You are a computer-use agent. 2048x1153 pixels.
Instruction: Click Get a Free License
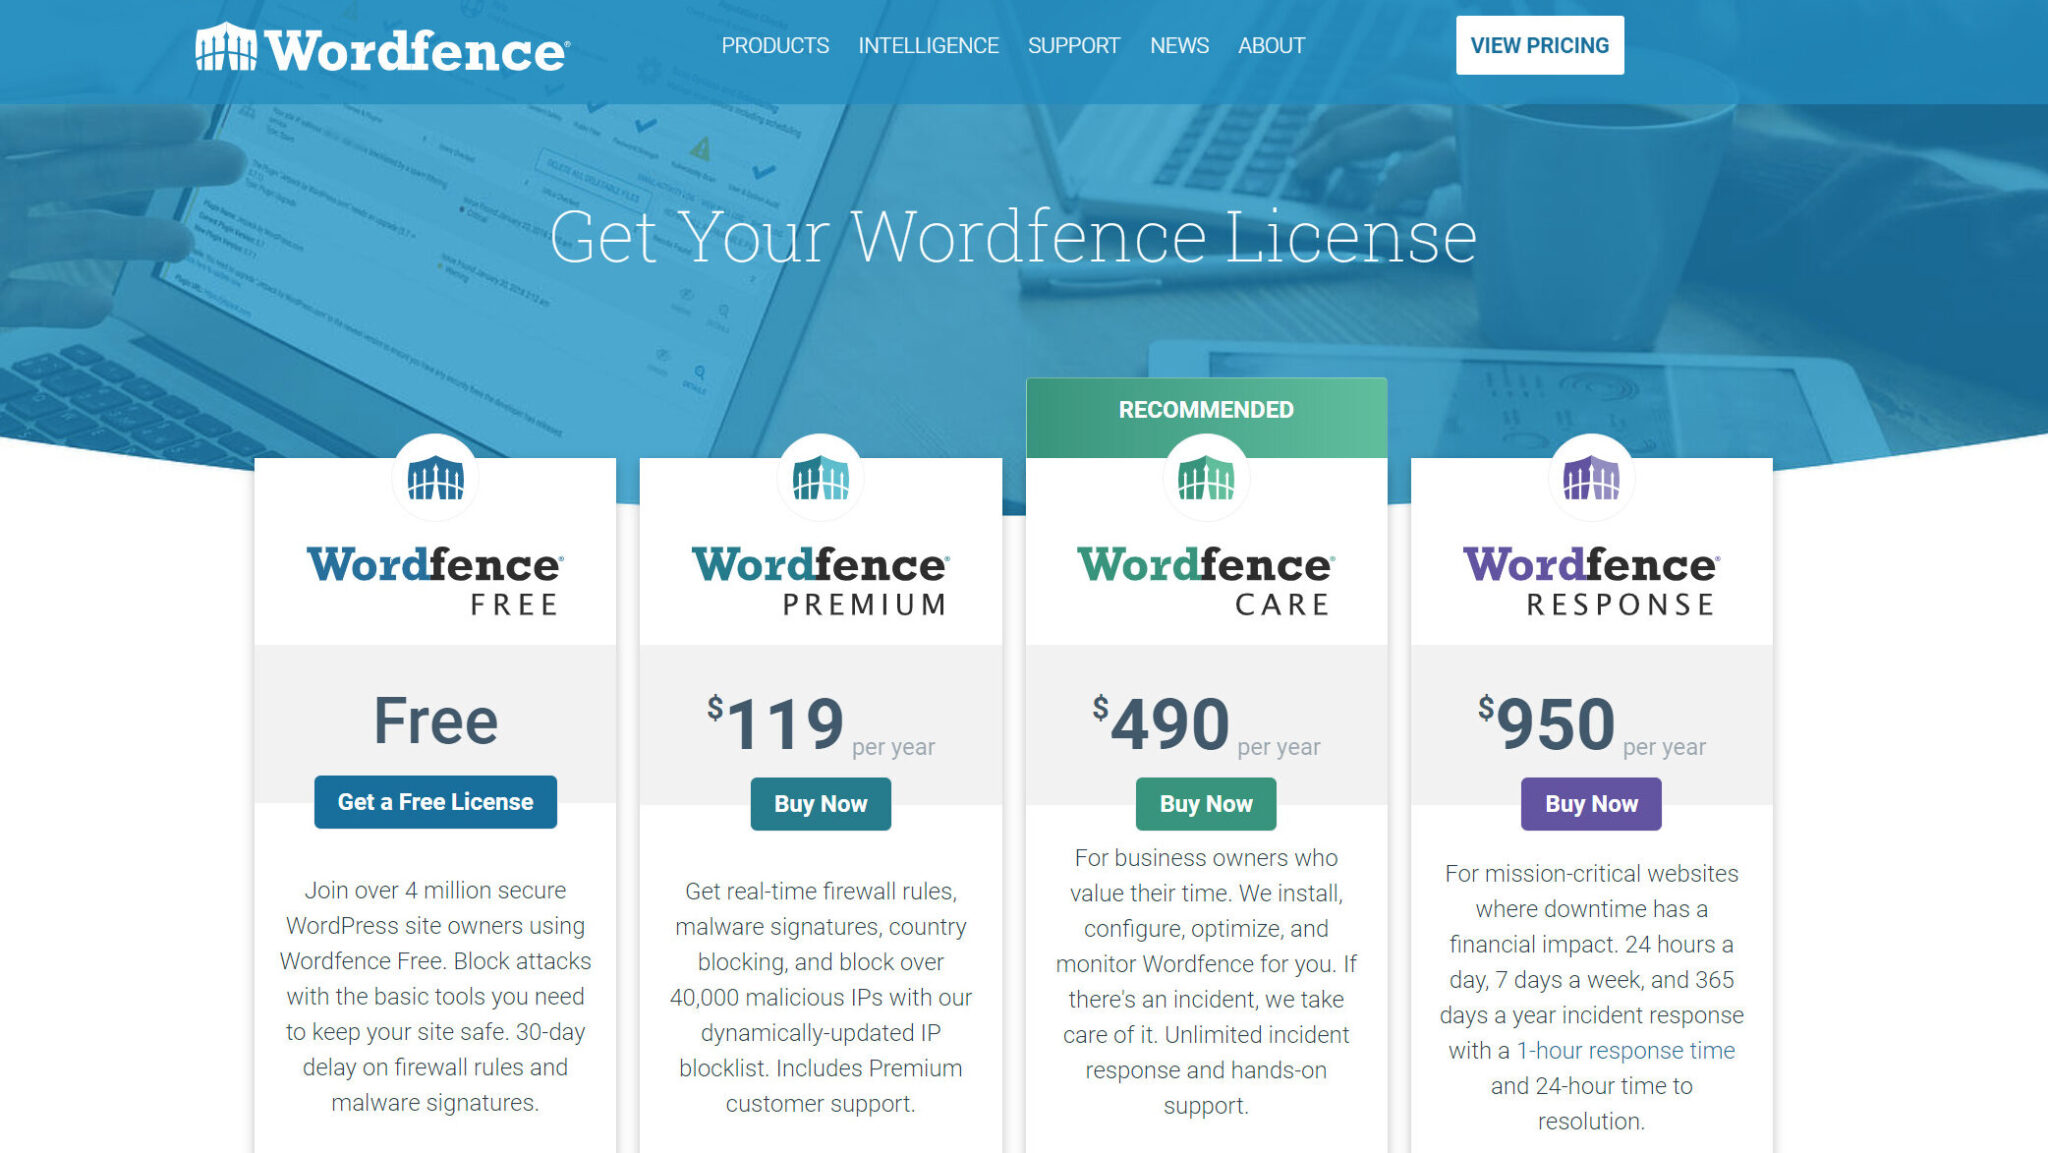tap(435, 801)
